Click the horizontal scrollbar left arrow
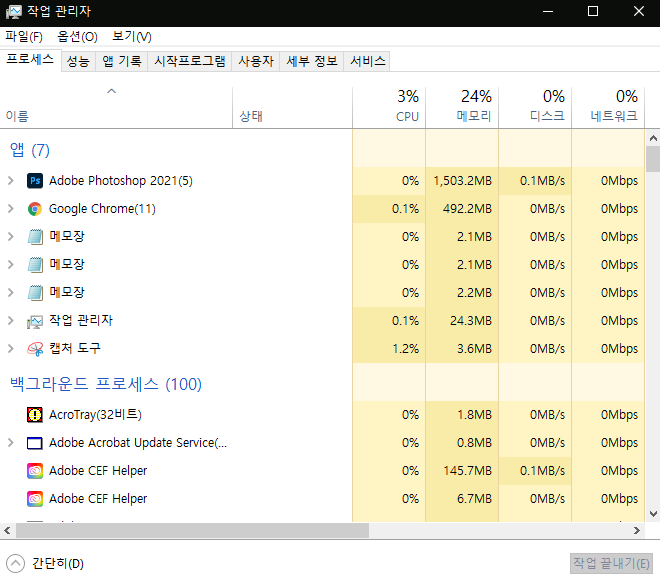 coord(7,531)
